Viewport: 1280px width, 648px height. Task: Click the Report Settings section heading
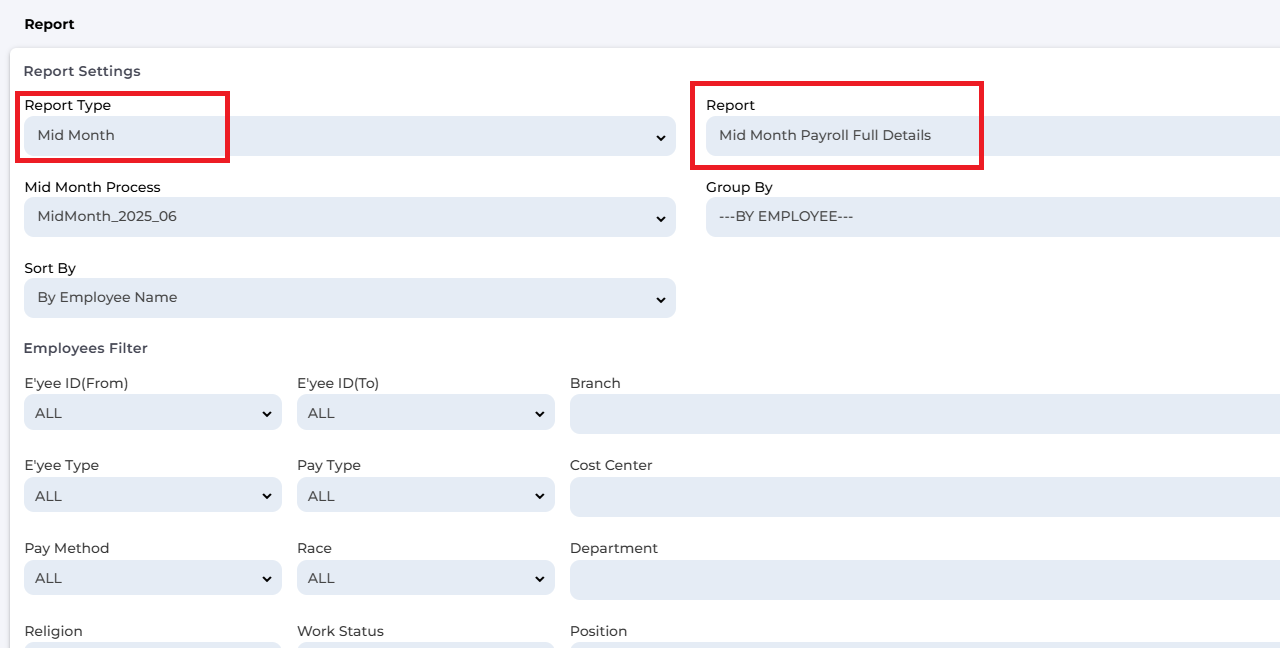(x=82, y=71)
